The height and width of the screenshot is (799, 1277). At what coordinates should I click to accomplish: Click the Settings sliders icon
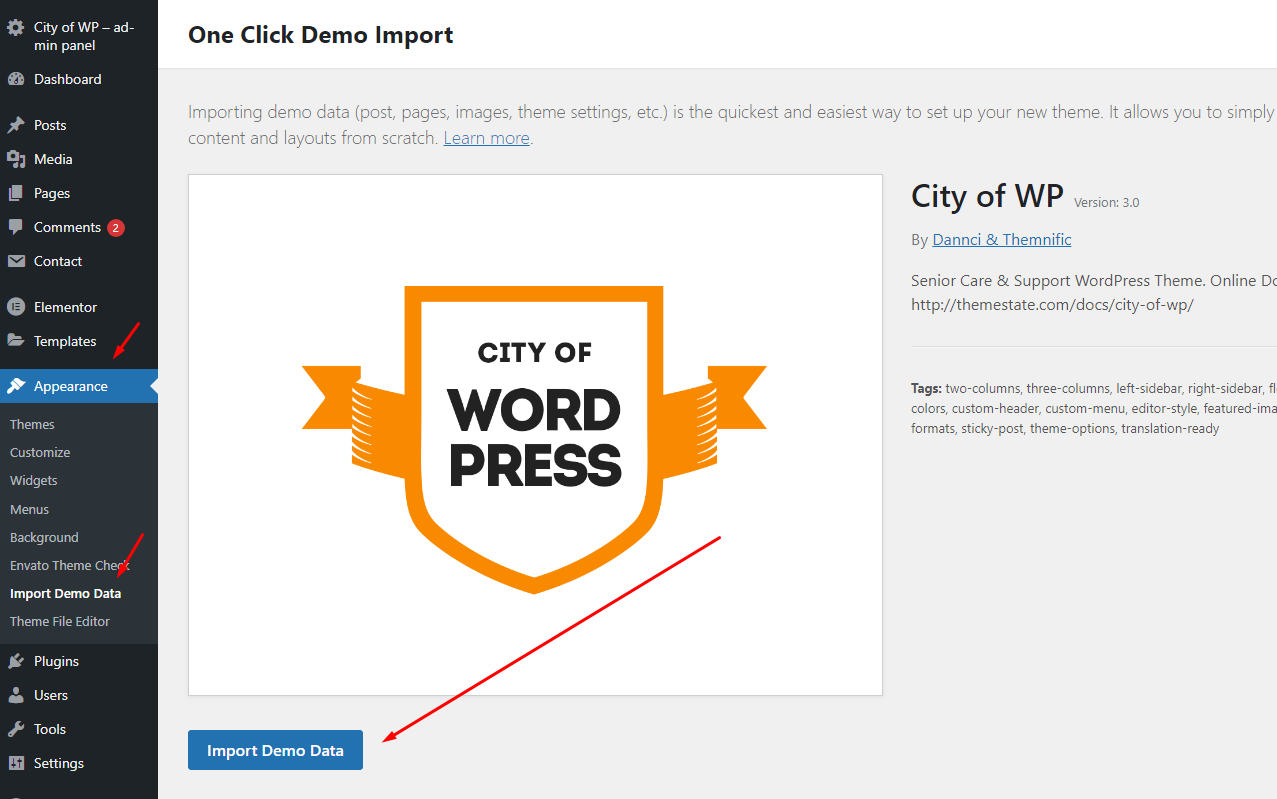[16, 763]
